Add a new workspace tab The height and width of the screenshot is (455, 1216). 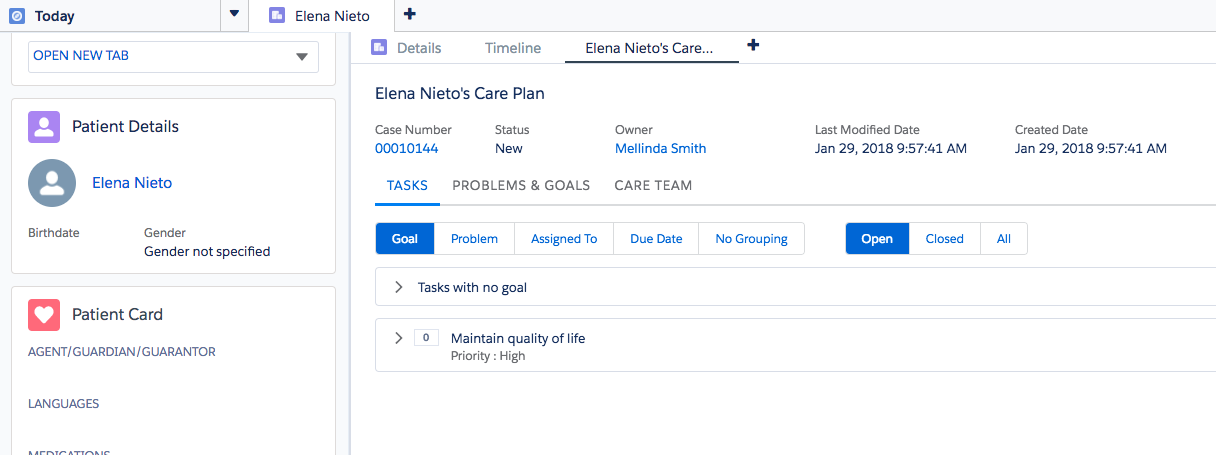coord(409,14)
